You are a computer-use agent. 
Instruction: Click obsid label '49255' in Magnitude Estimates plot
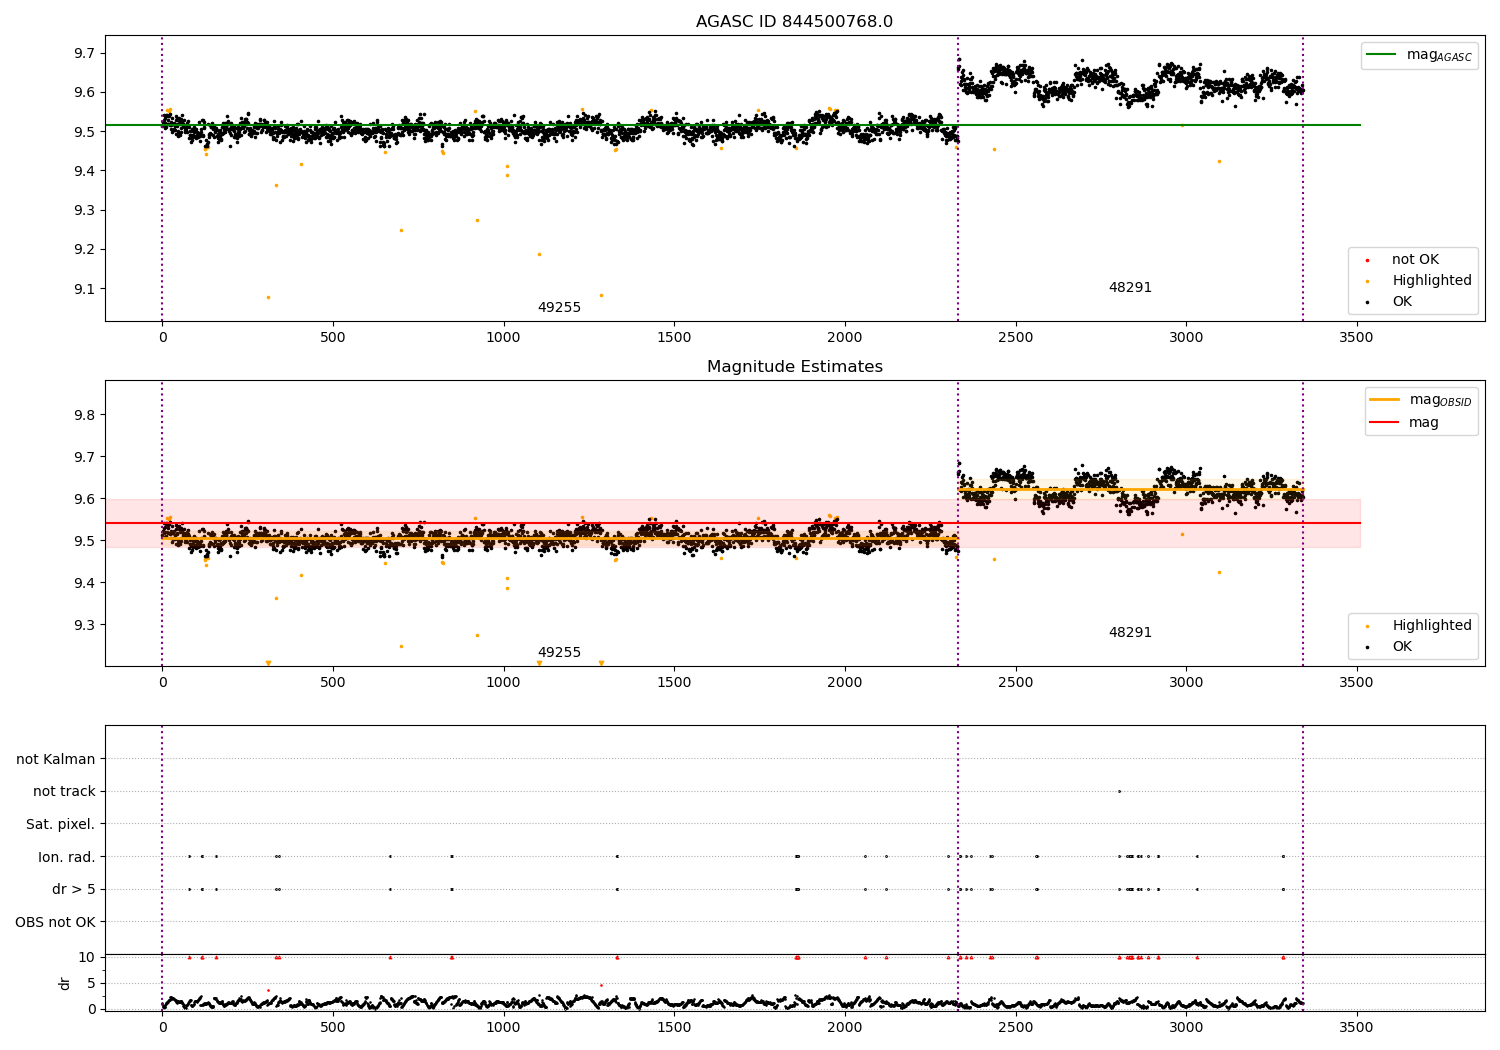point(559,653)
